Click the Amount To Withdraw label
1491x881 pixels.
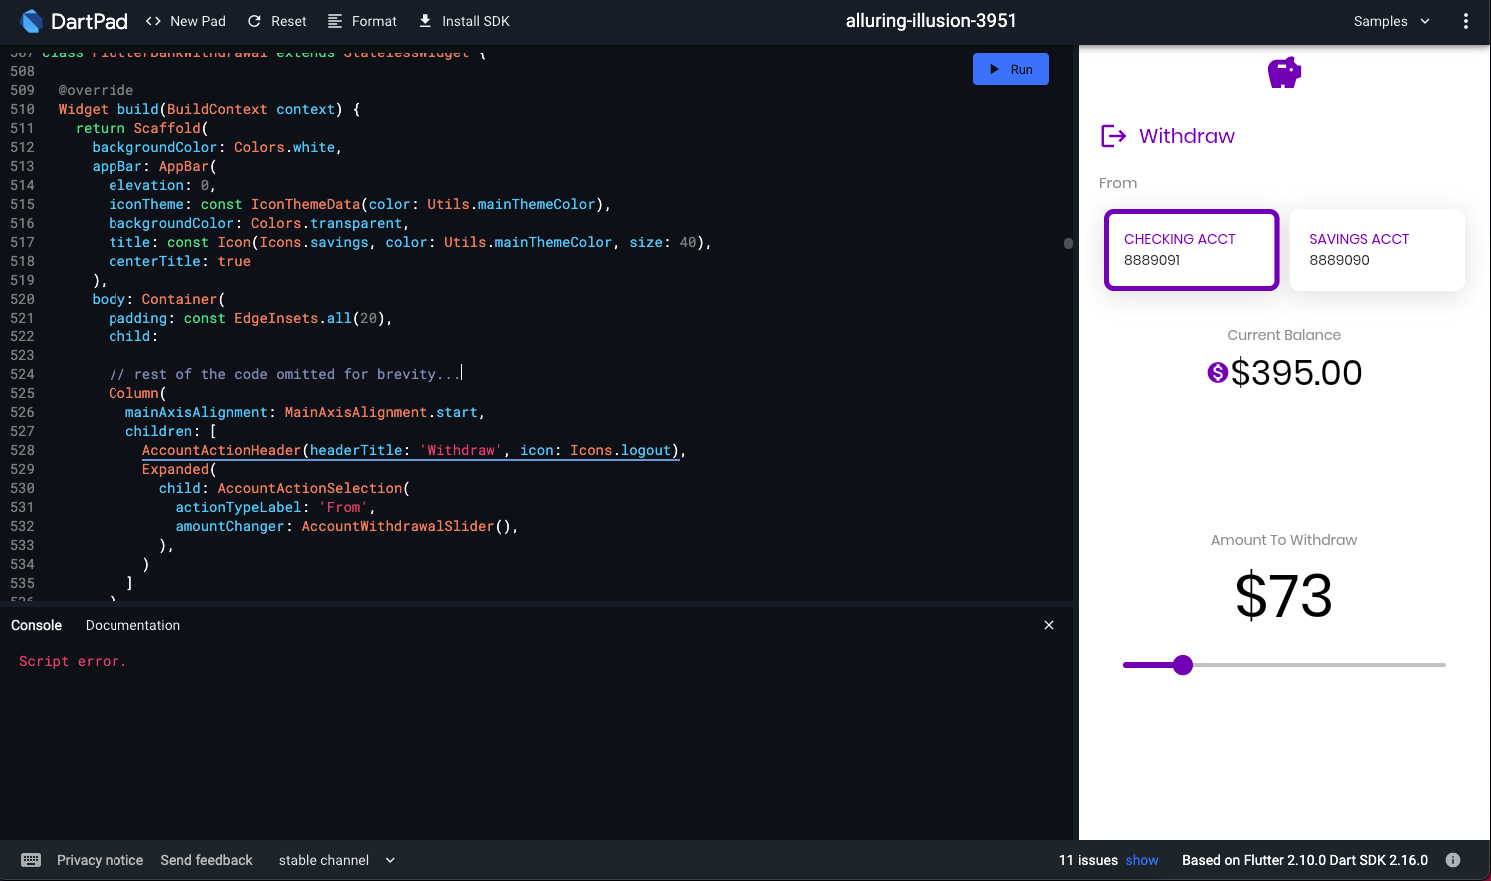tap(1284, 540)
